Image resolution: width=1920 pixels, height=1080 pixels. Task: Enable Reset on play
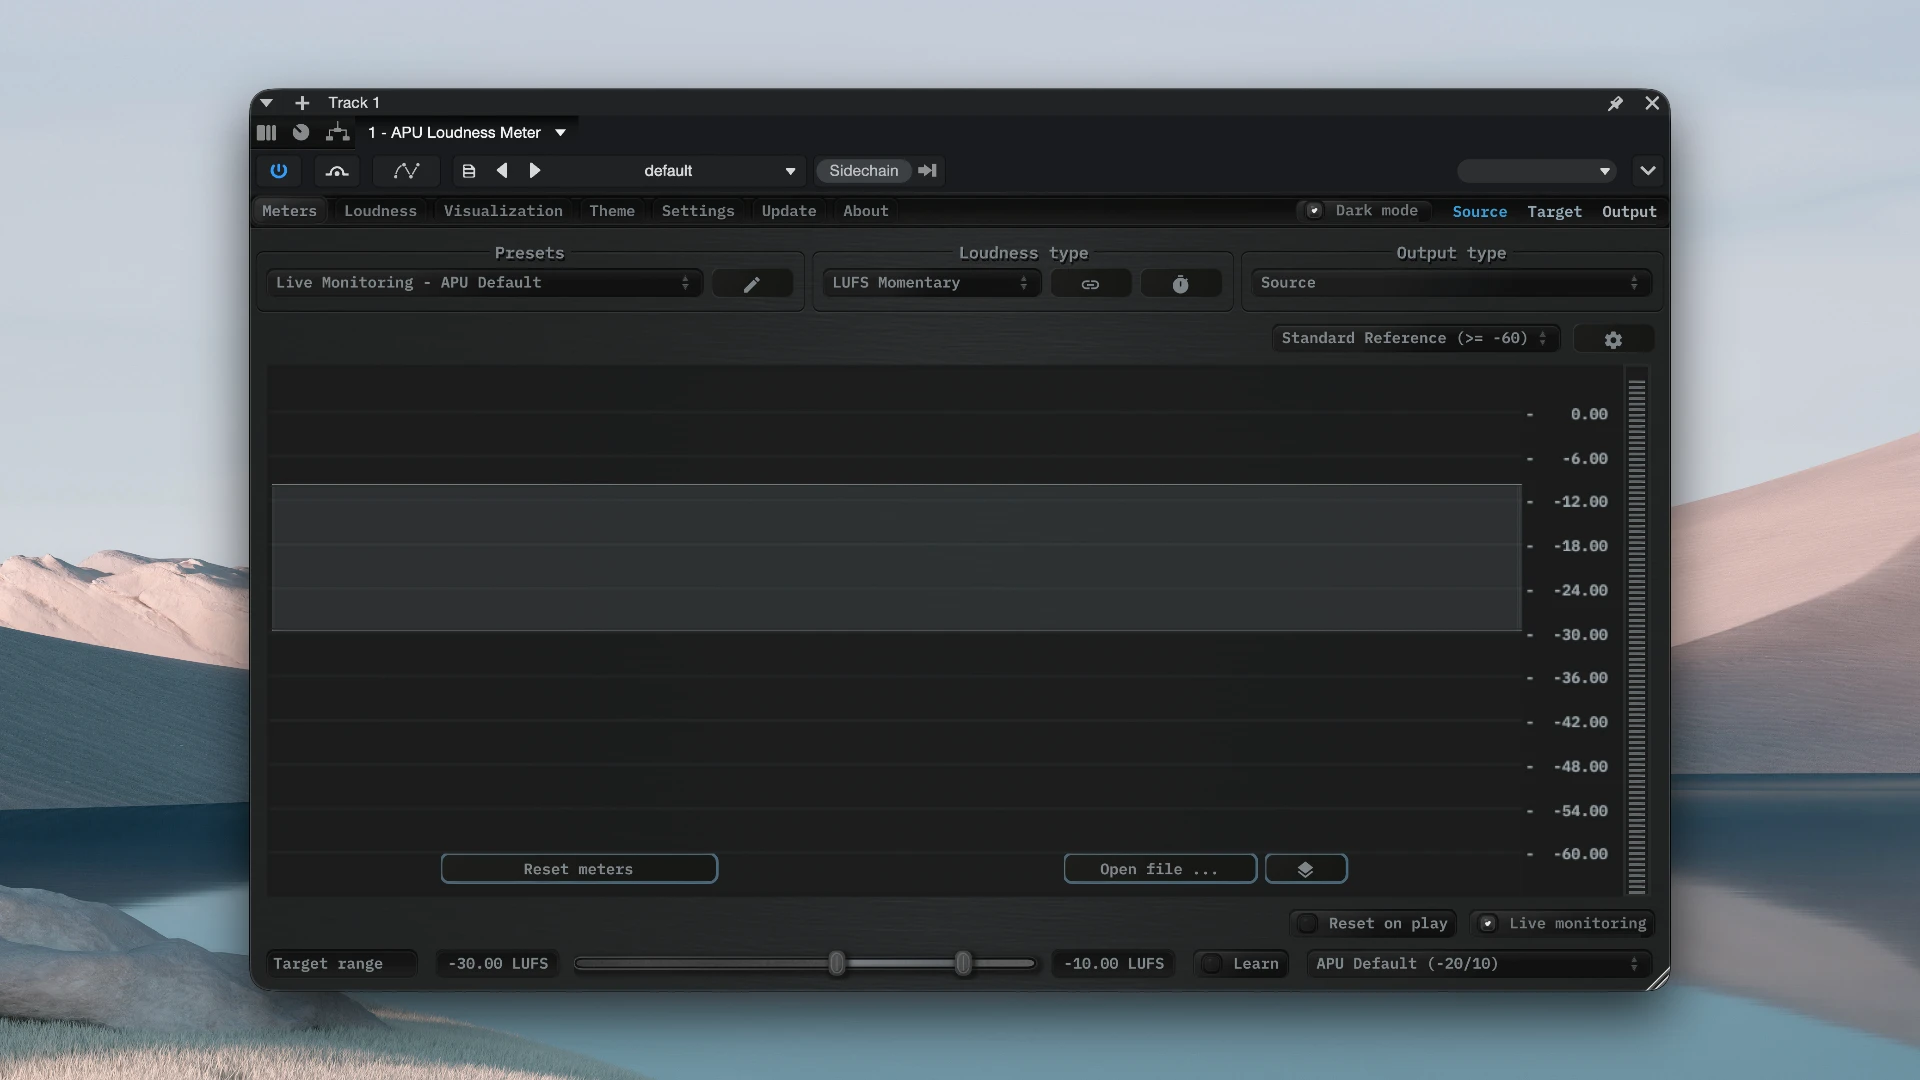point(1373,923)
